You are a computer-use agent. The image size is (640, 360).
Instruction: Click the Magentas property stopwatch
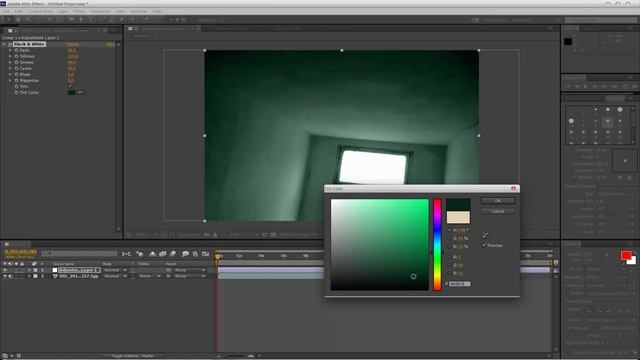(x=16, y=80)
